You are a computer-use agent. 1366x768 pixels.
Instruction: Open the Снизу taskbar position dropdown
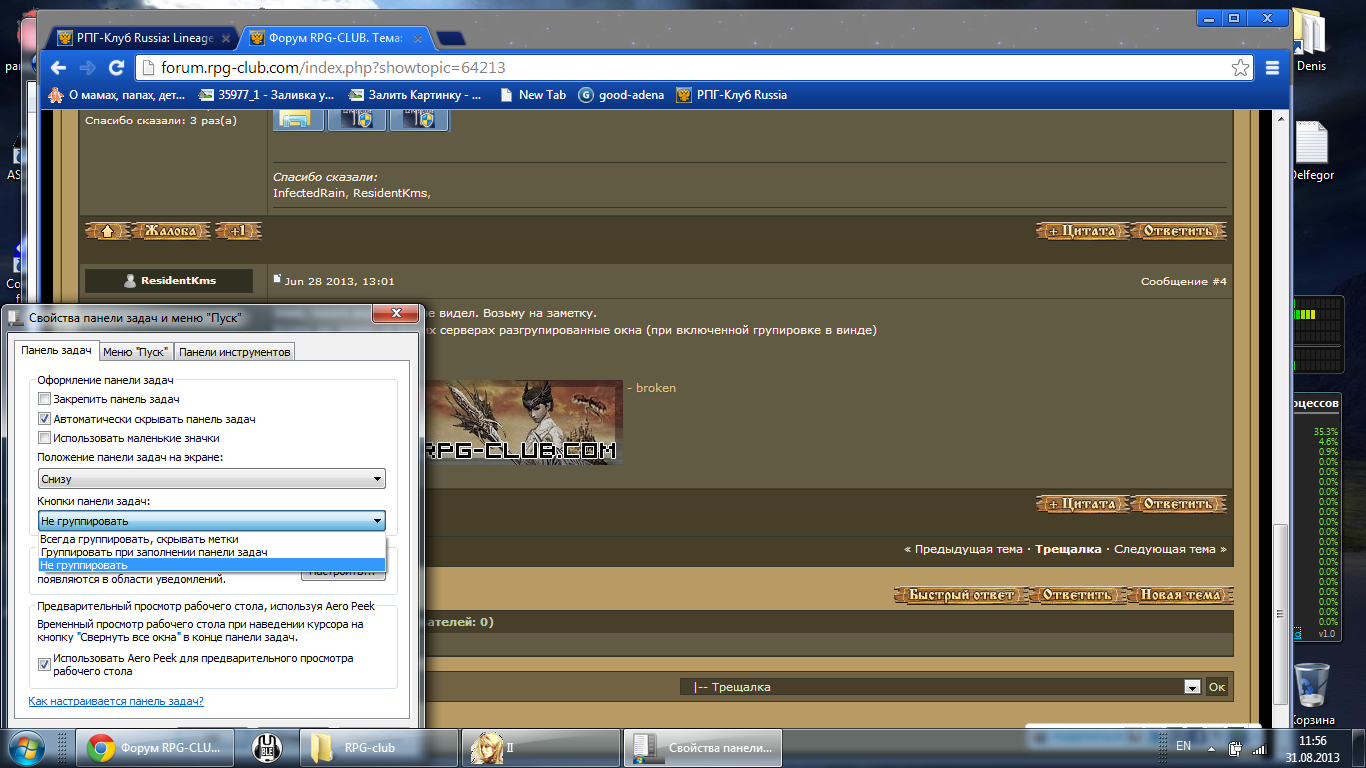click(212, 479)
